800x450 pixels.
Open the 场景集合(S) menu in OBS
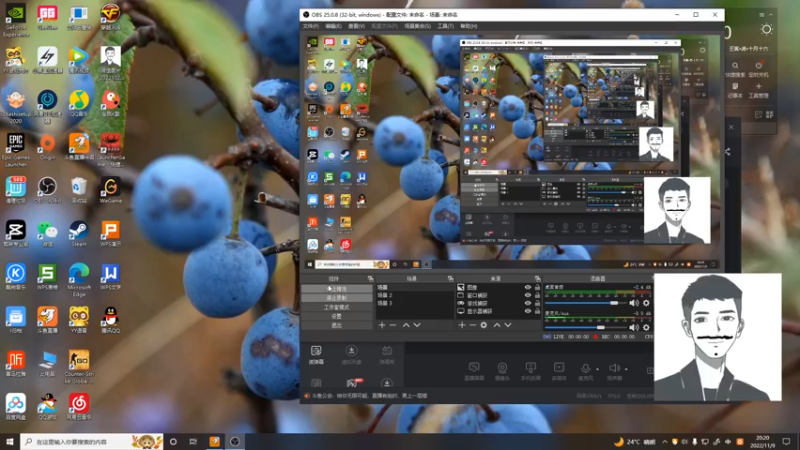tap(418, 26)
